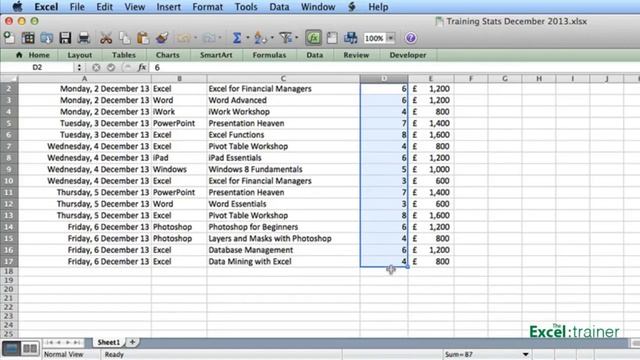Viewport: 640px width, 360px height.
Task: Open the Name Box stepper arrows
Action: 79,67
